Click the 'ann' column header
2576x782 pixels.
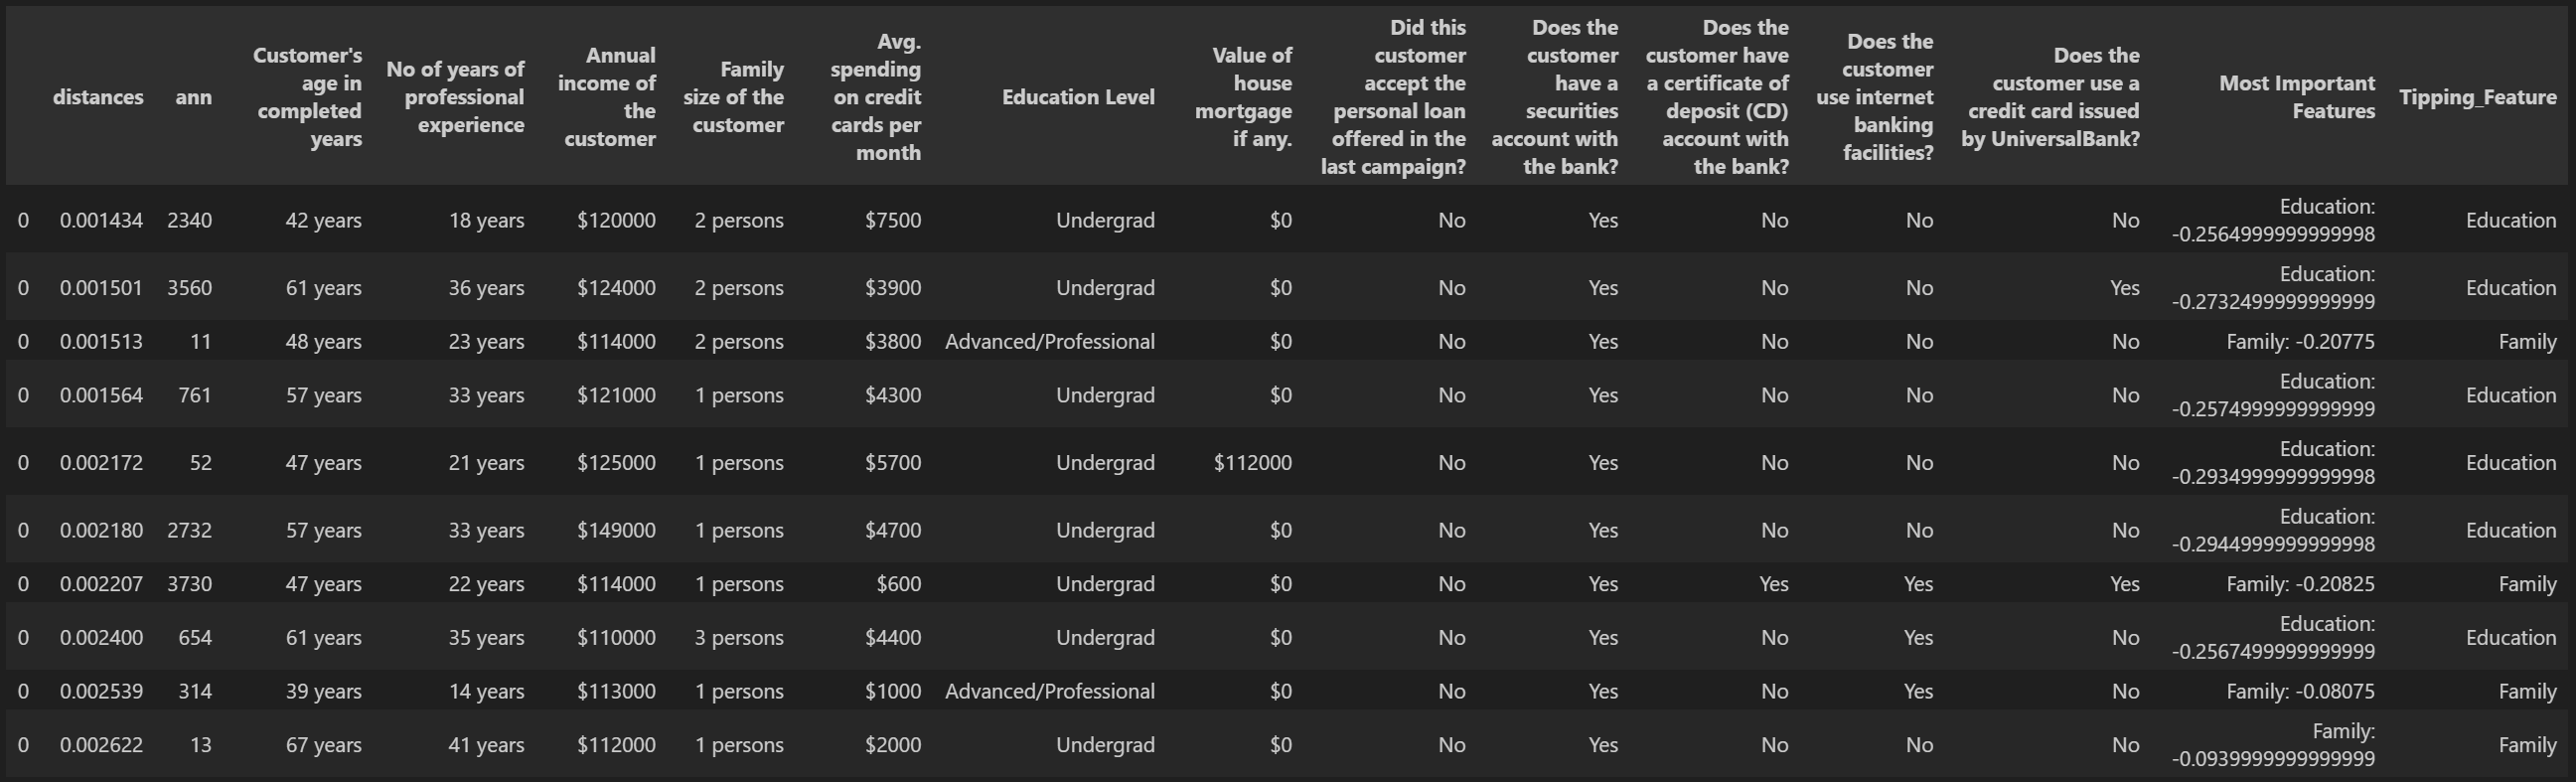click(193, 97)
